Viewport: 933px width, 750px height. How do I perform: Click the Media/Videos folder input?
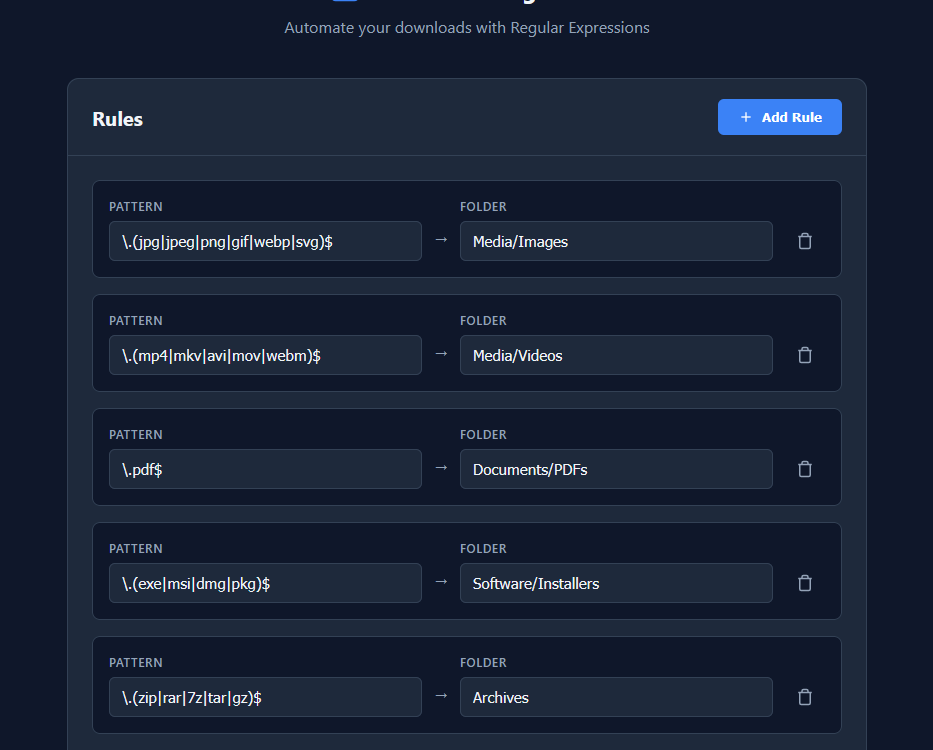pyautogui.click(x=616, y=355)
